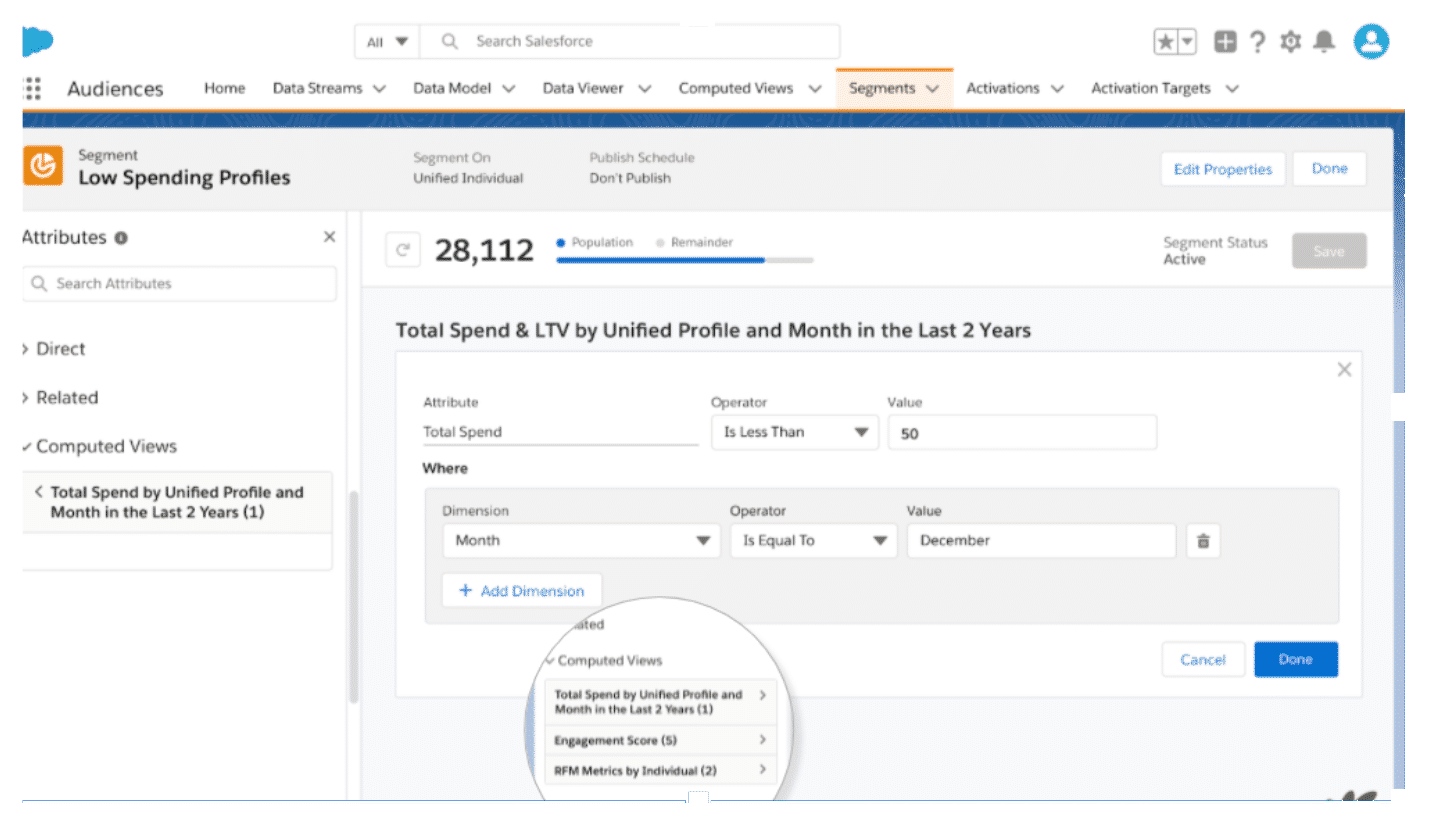Click the Edit Properties button
1455x826 pixels.
pyautogui.click(x=1222, y=168)
